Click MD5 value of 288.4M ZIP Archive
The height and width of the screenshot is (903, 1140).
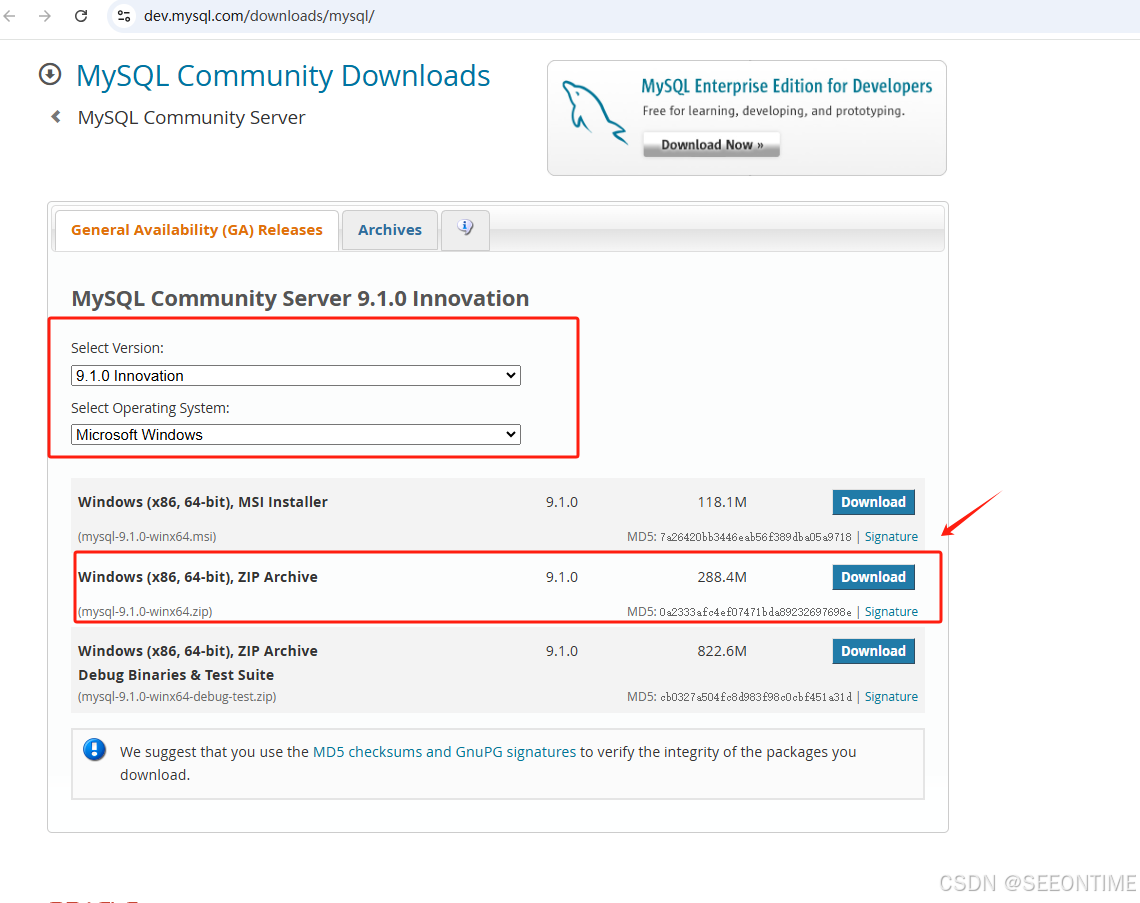coord(755,612)
